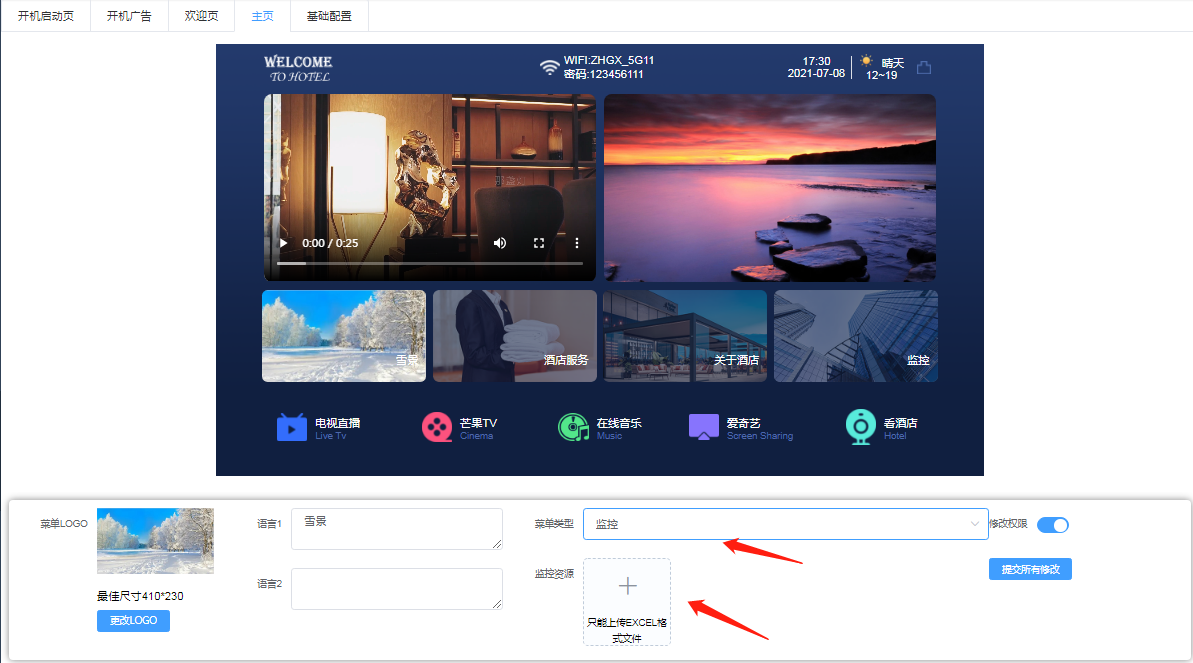The height and width of the screenshot is (663, 1193).
Task: Mute the video with the volume icon
Action: [x=500, y=243]
